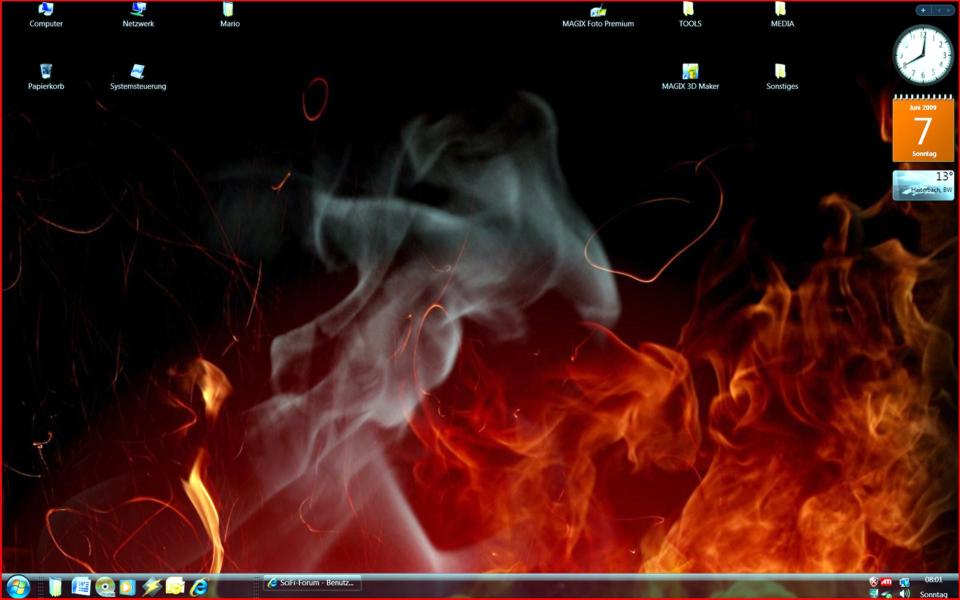Click the taskbar clock showing 08:01

tap(933, 580)
